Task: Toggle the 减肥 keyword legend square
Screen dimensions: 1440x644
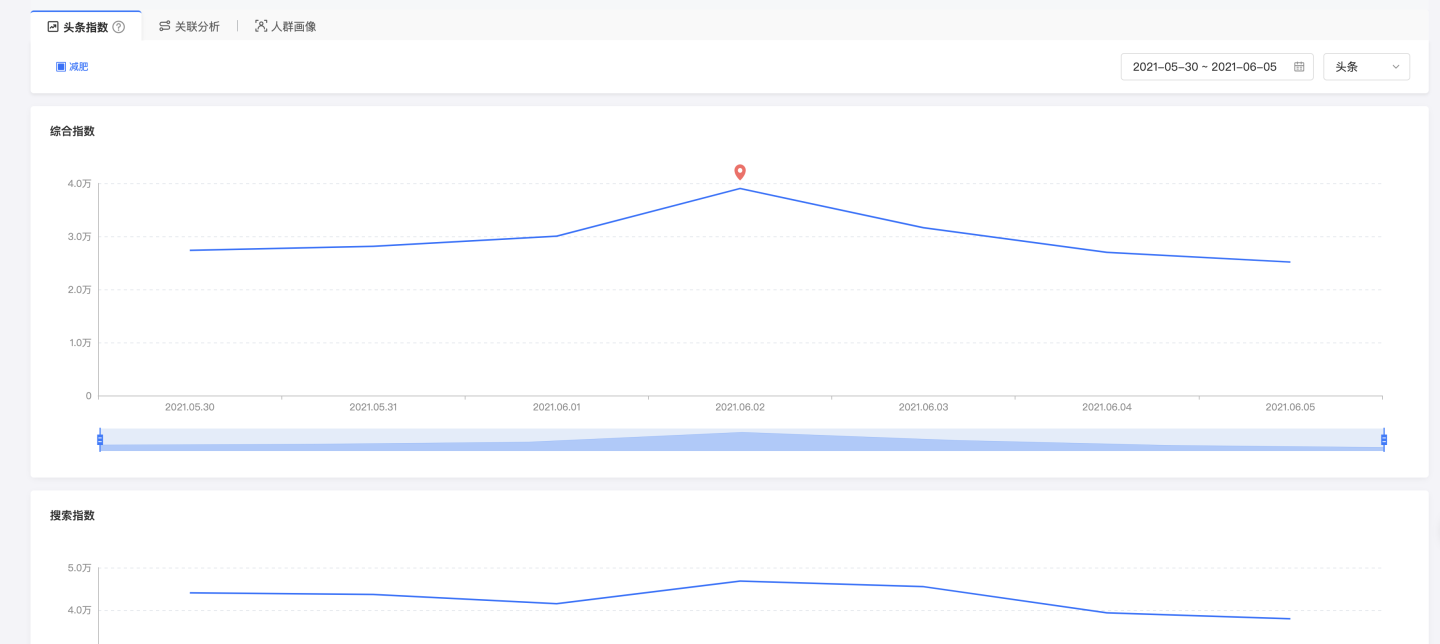Action: coord(61,67)
